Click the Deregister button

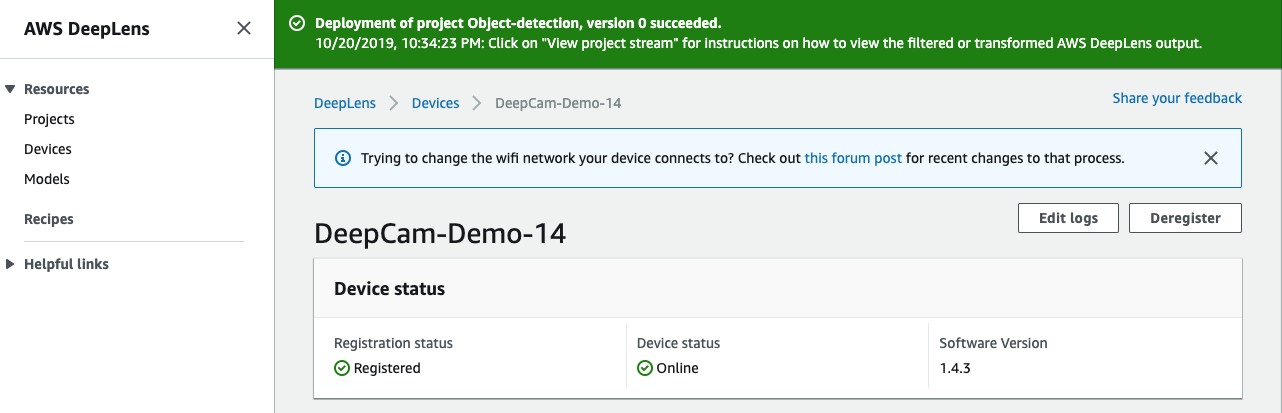pyautogui.click(x=1185, y=218)
